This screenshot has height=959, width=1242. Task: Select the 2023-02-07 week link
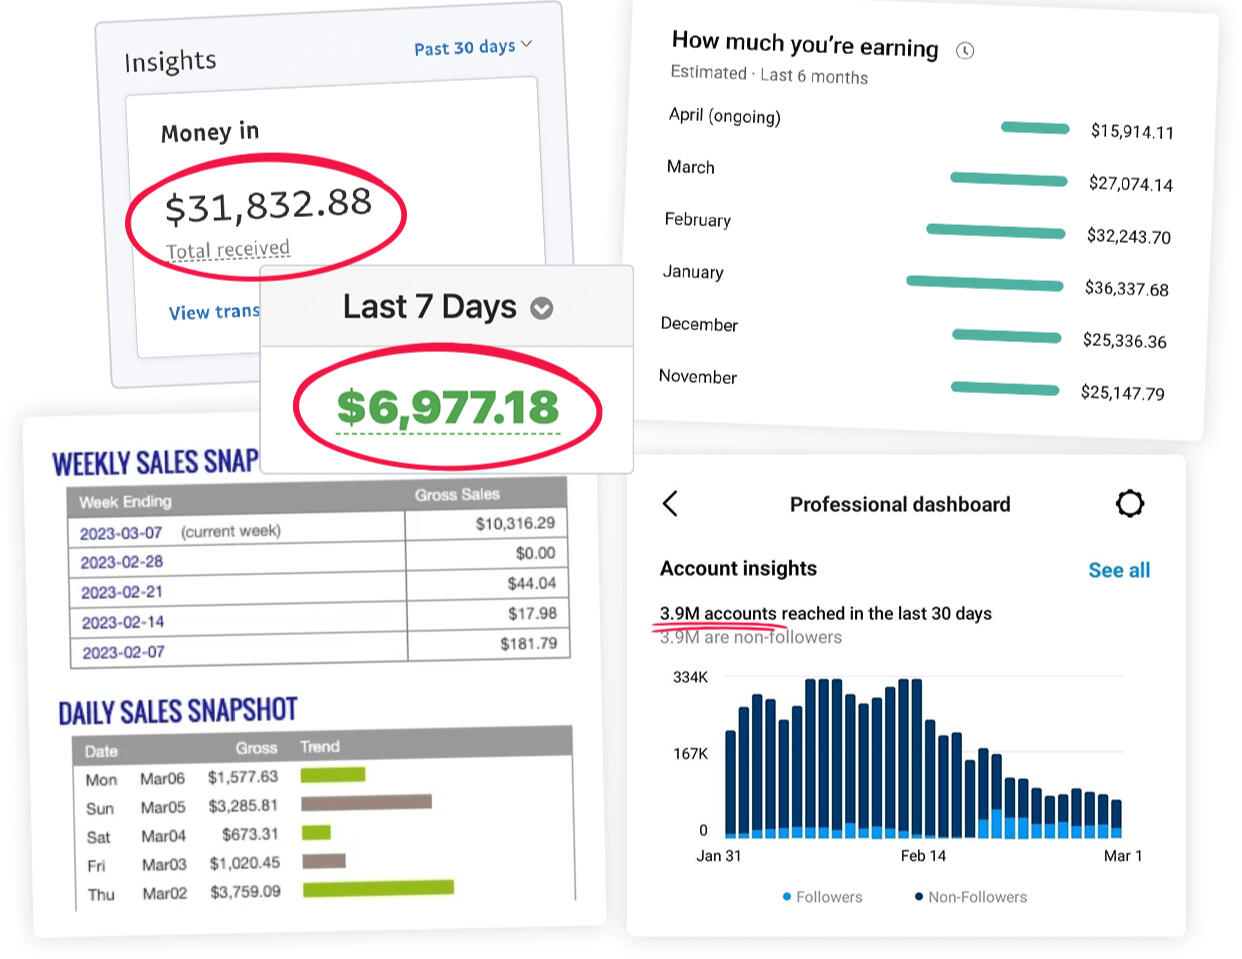[123, 652]
